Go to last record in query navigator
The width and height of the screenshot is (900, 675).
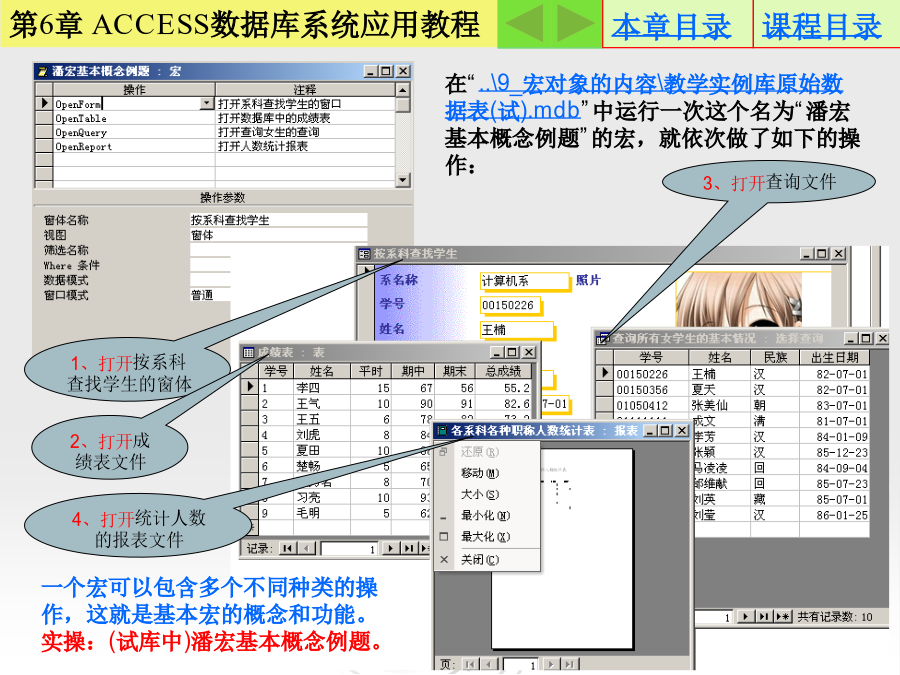pyautogui.click(x=763, y=617)
